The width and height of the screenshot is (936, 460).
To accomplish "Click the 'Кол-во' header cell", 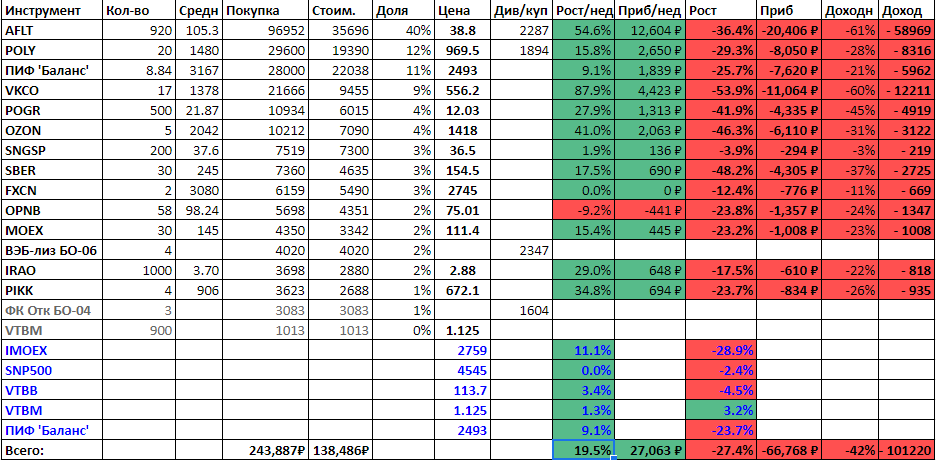I will (x=139, y=10).
